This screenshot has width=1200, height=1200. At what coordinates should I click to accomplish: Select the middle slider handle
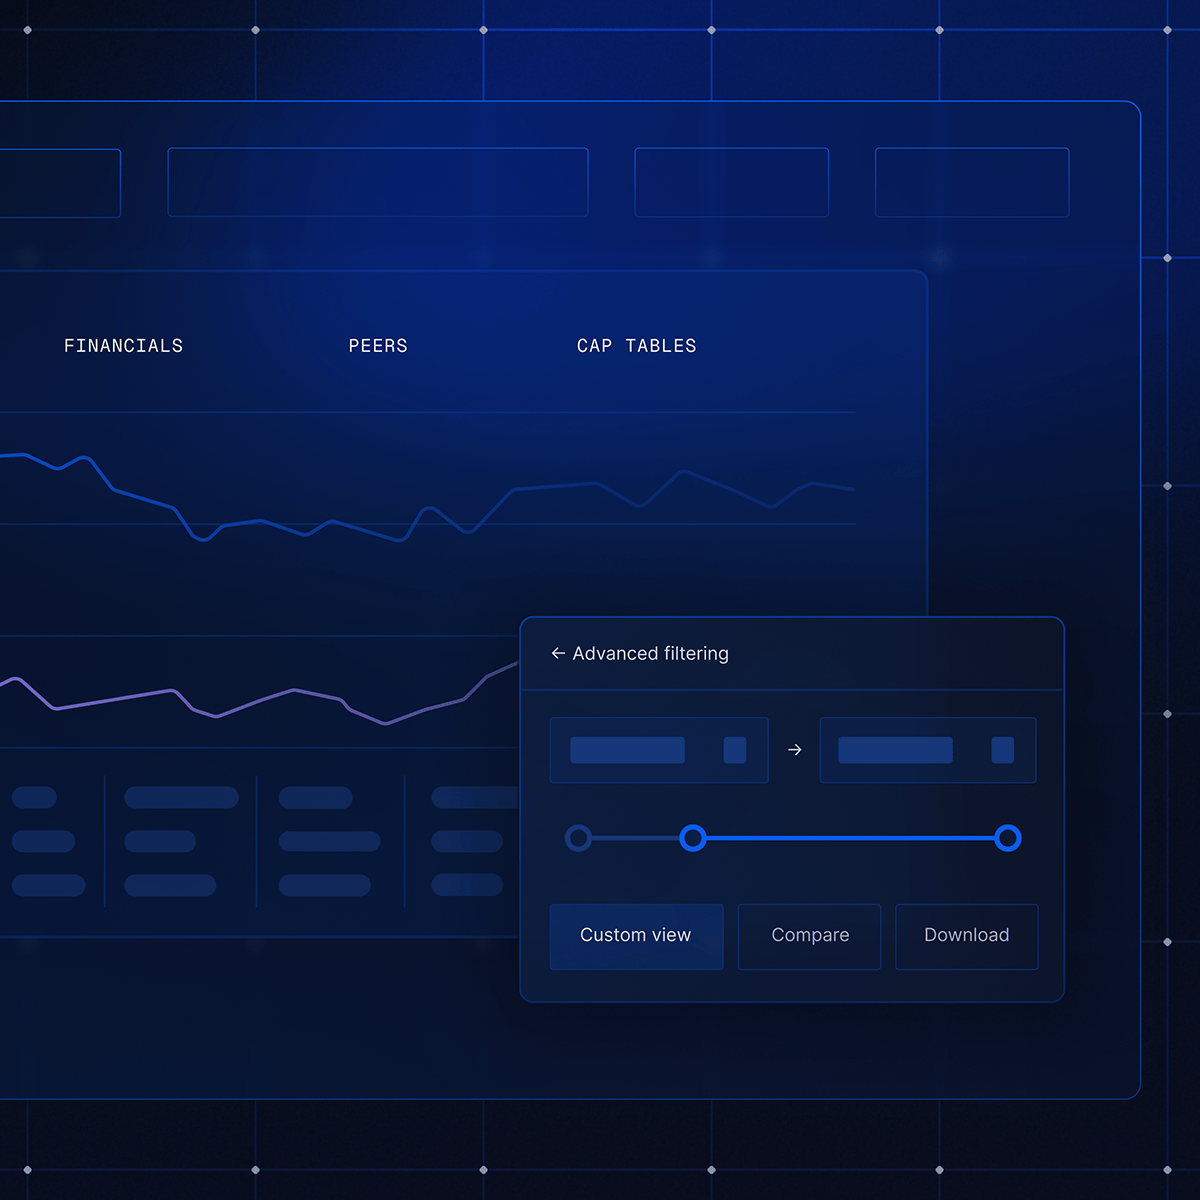coord(693,838)
